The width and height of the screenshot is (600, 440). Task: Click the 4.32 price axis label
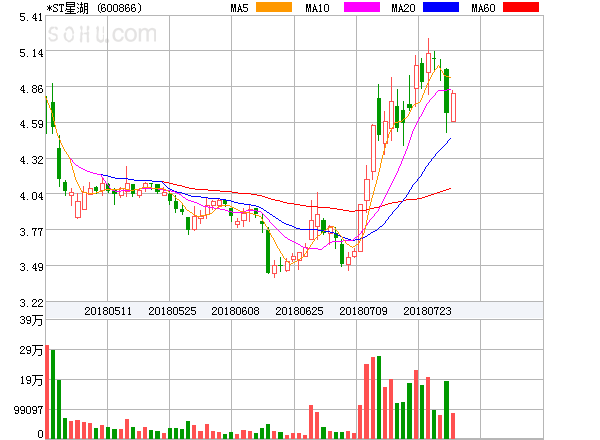pos(31,160)
